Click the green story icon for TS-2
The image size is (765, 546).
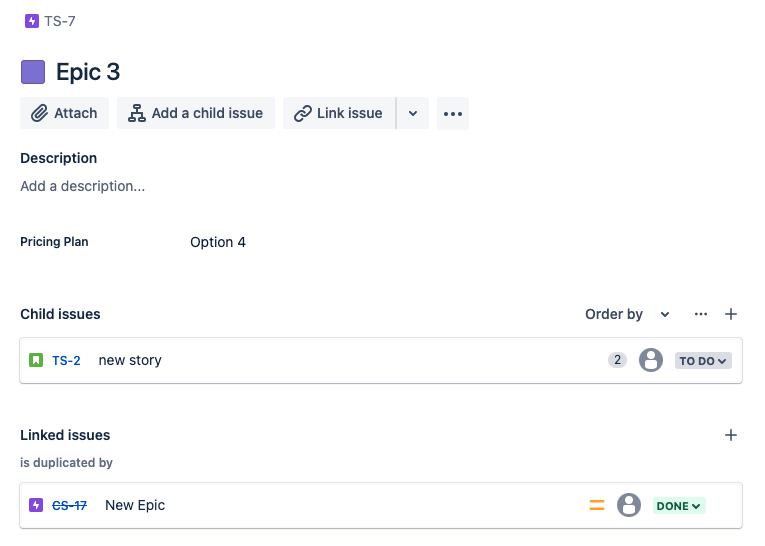click(36, 361)
